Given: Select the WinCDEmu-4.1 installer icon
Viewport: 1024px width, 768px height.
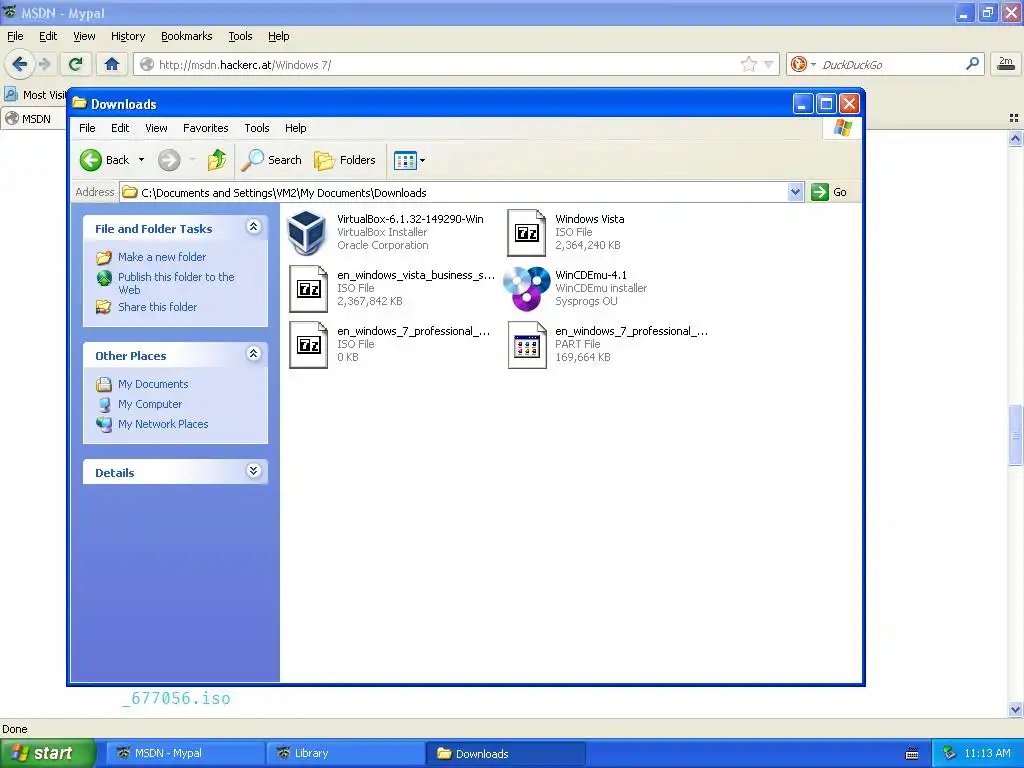Looking at the screenshot, I should tap(526, 289).
